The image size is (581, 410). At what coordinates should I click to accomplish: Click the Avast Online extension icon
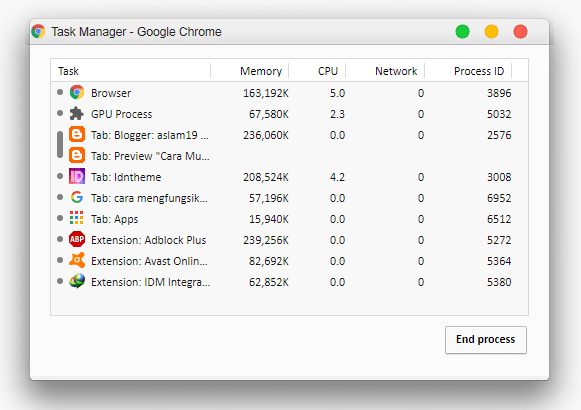(77, 261)
